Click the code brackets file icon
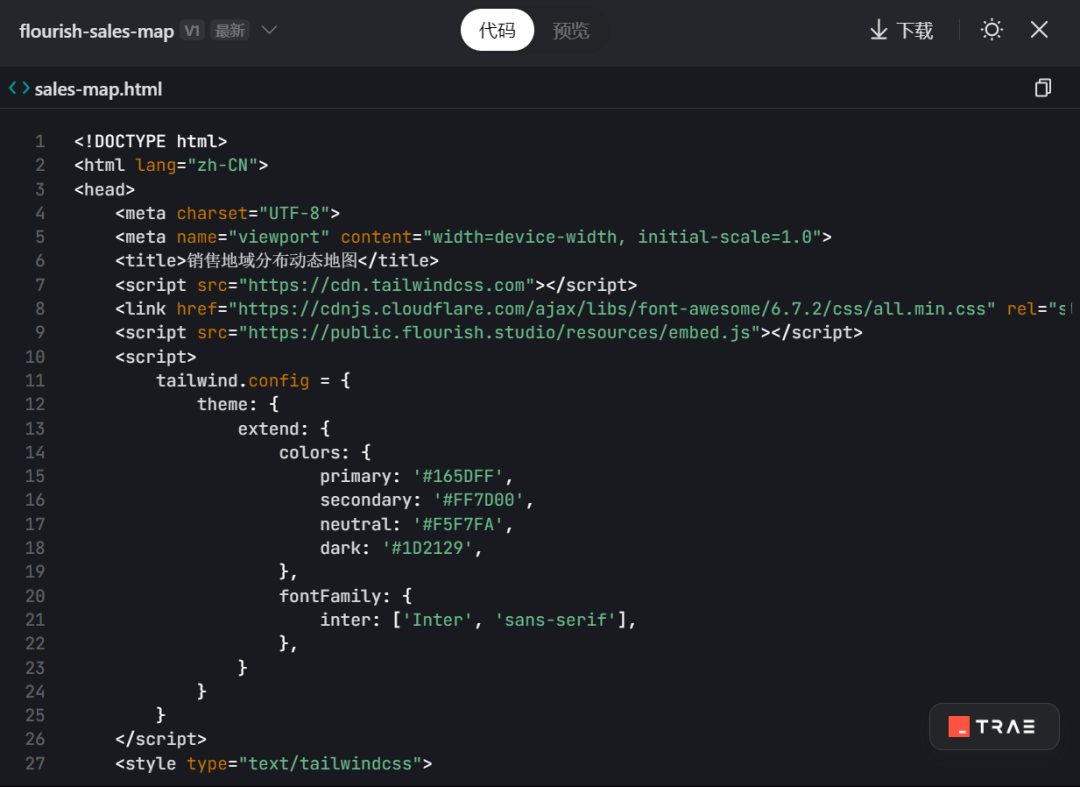The image size is (1080, 787). [x=19, y=88]
